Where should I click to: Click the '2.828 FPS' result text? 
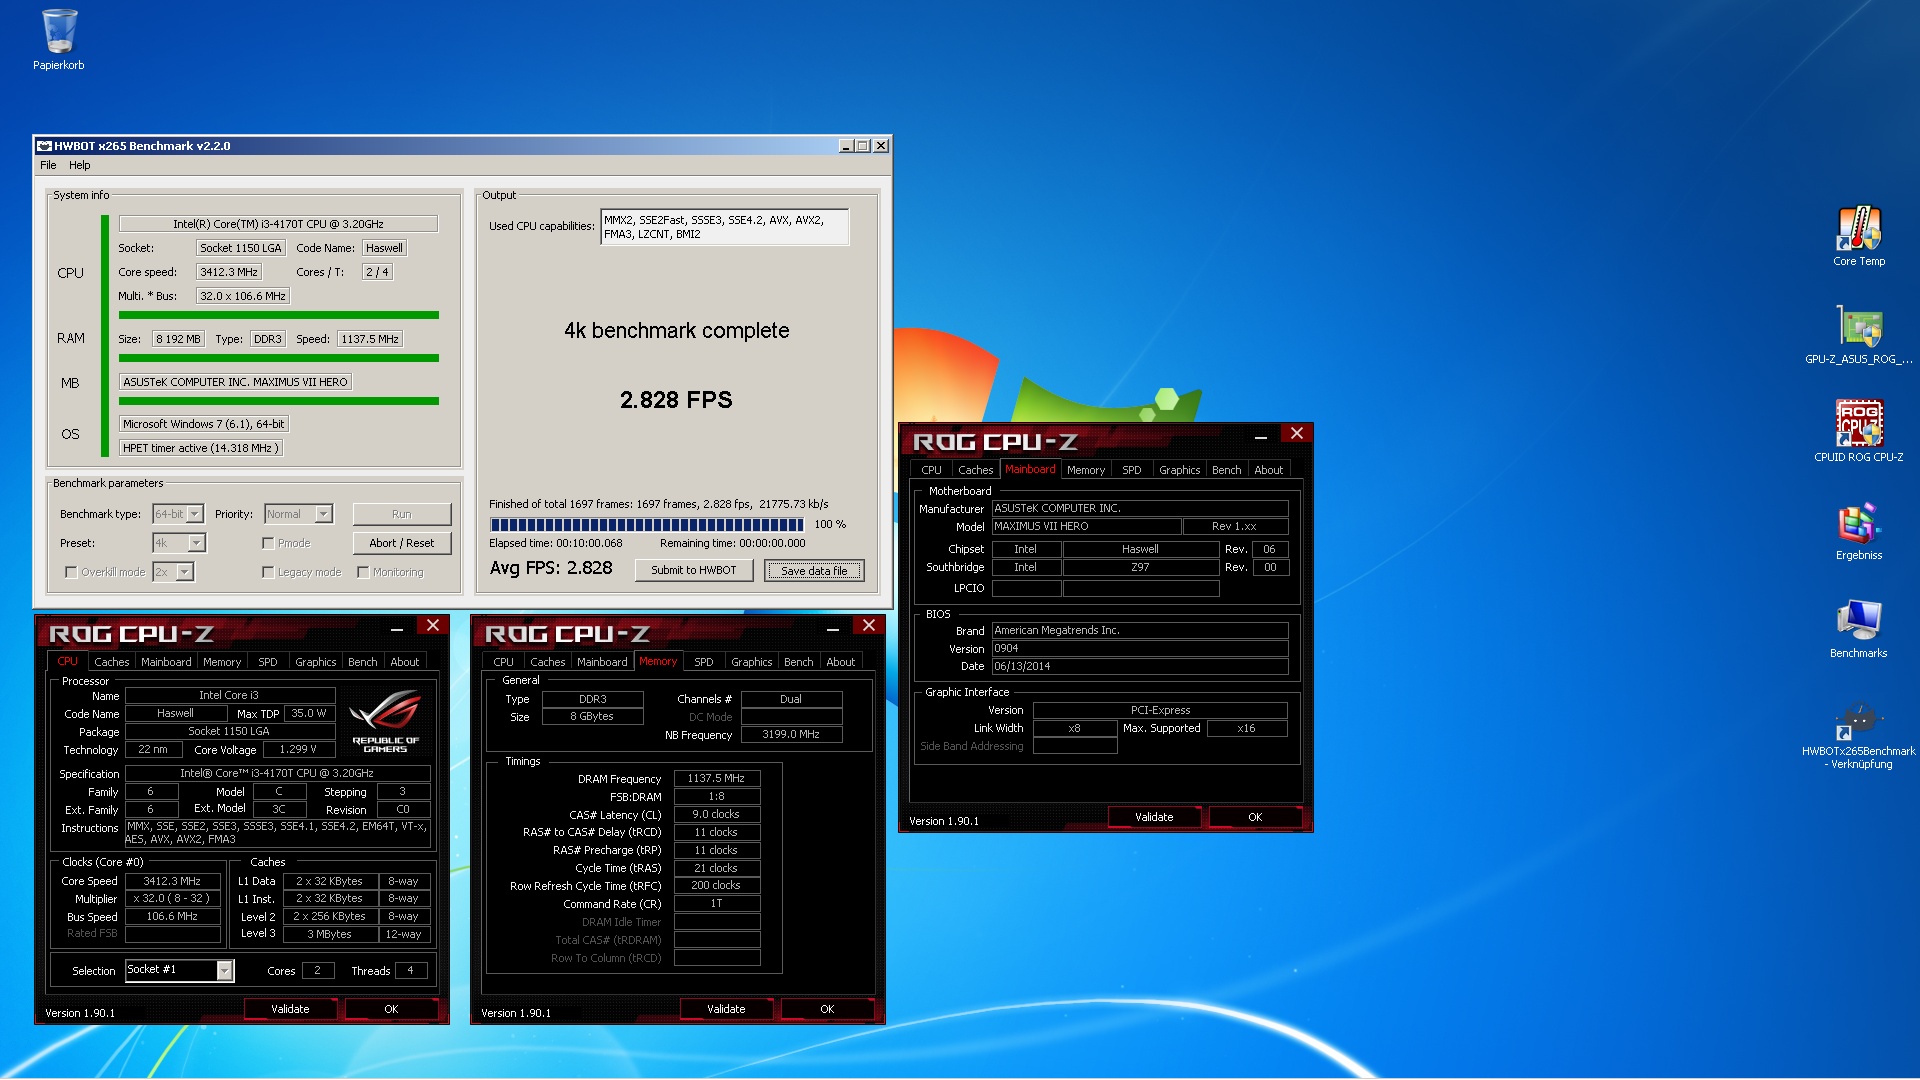[676, 400]
